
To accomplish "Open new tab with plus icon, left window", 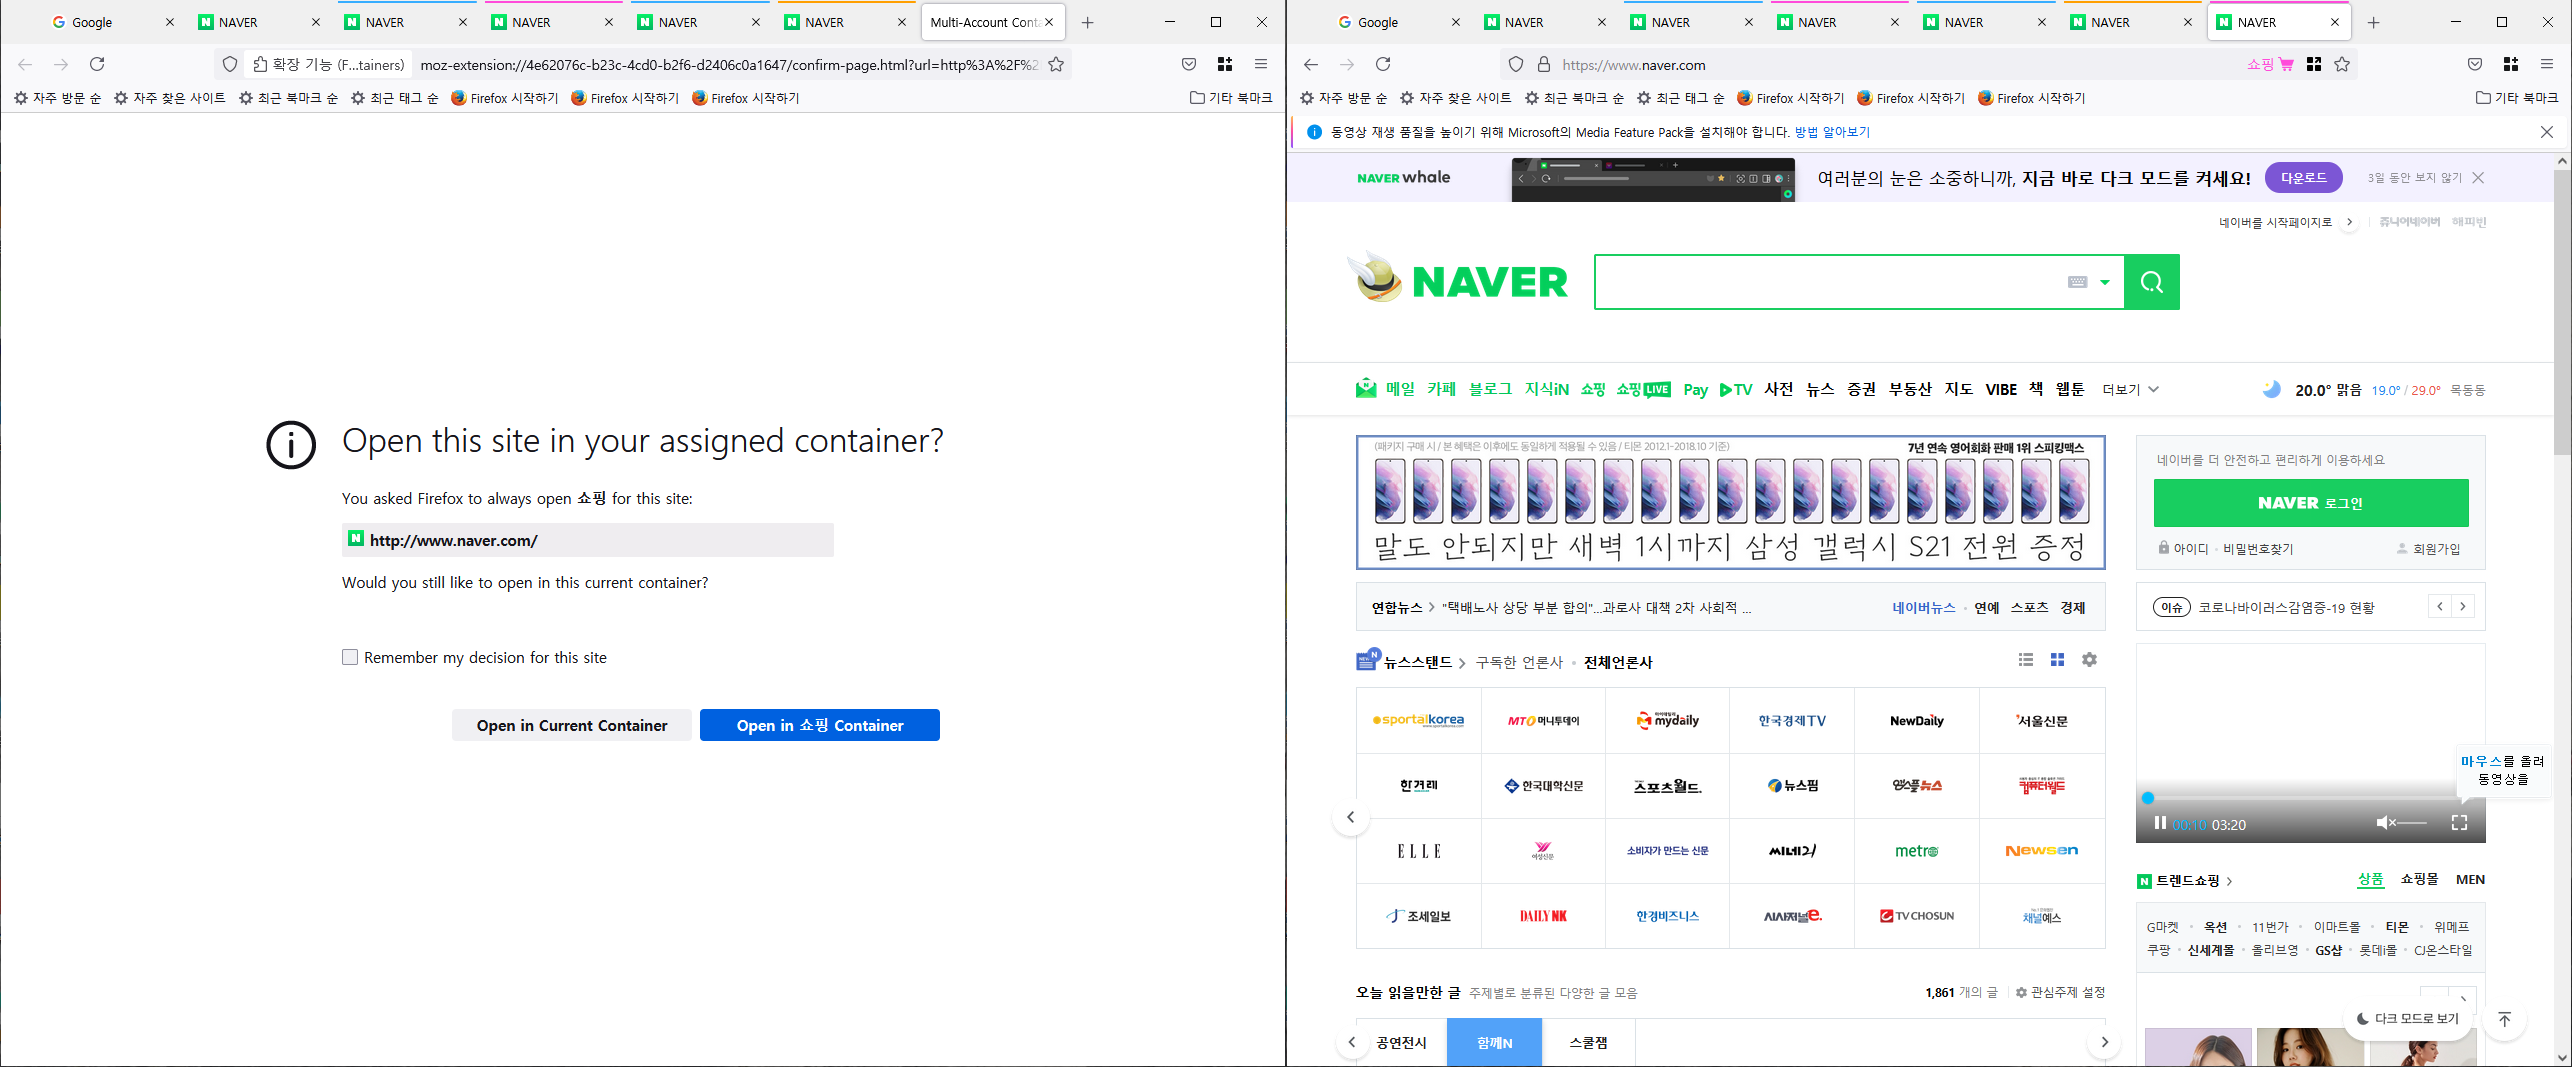I will point(1088,22).
